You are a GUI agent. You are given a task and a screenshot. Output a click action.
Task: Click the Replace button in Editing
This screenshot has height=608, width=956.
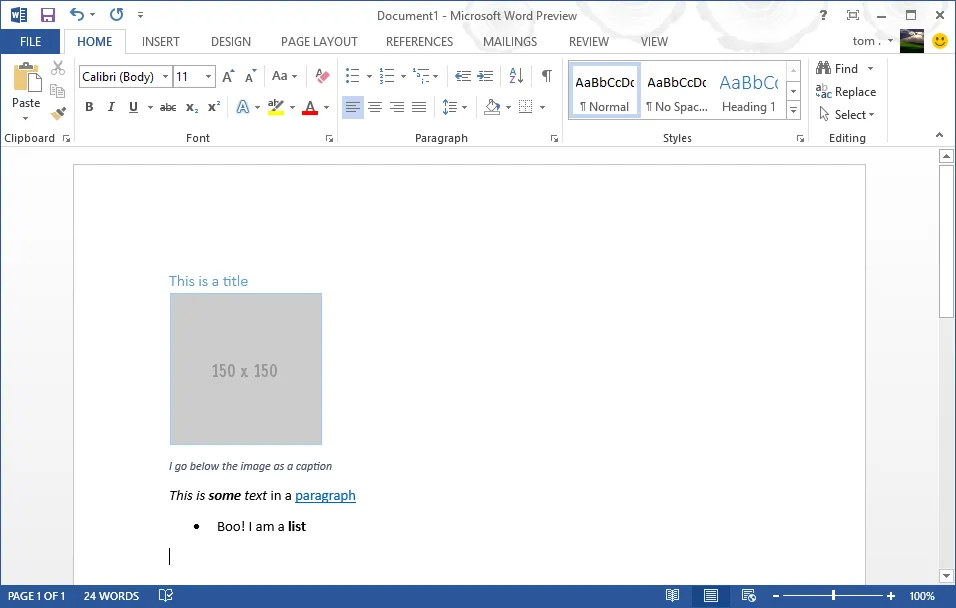pos(846,92)
